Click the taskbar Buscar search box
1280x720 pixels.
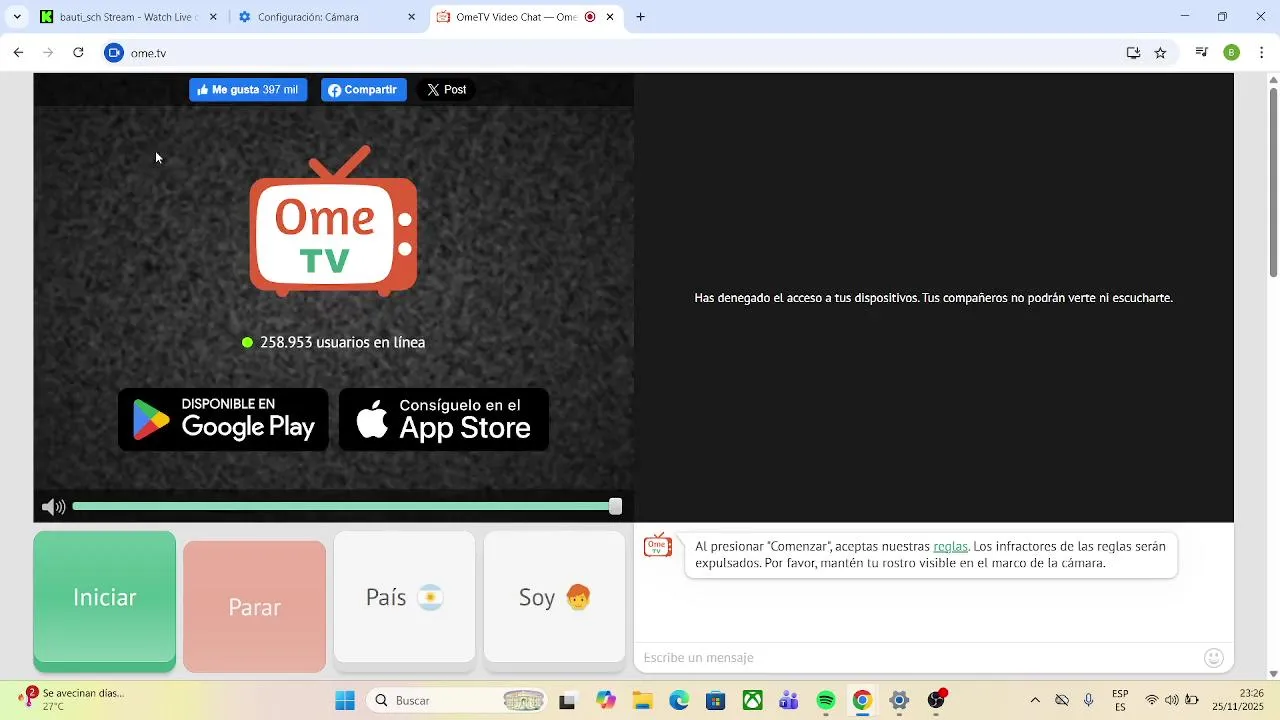458,701
